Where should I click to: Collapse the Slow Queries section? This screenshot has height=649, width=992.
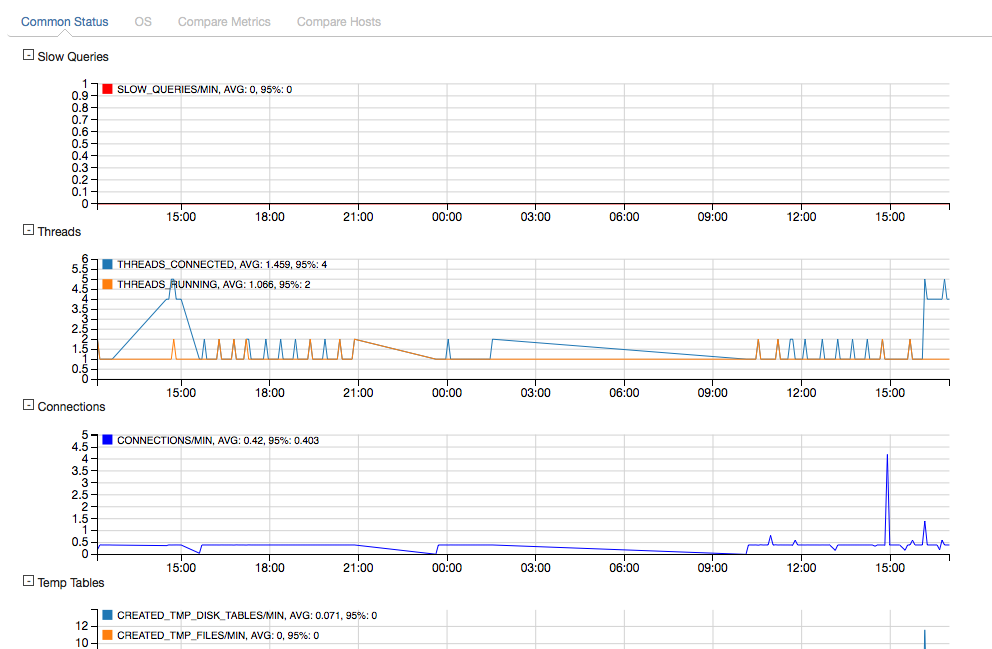(x=28, y=56)
